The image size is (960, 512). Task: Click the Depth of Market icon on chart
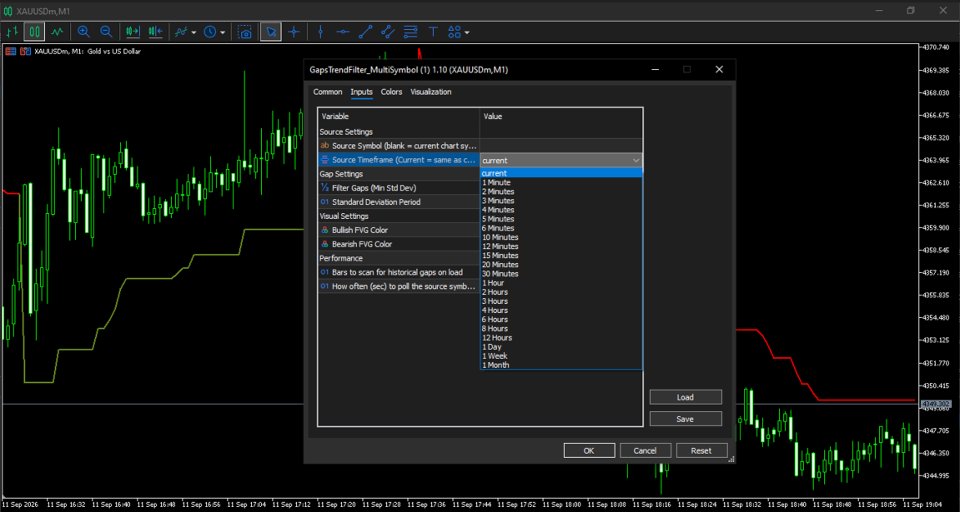(x=10, y=51)
